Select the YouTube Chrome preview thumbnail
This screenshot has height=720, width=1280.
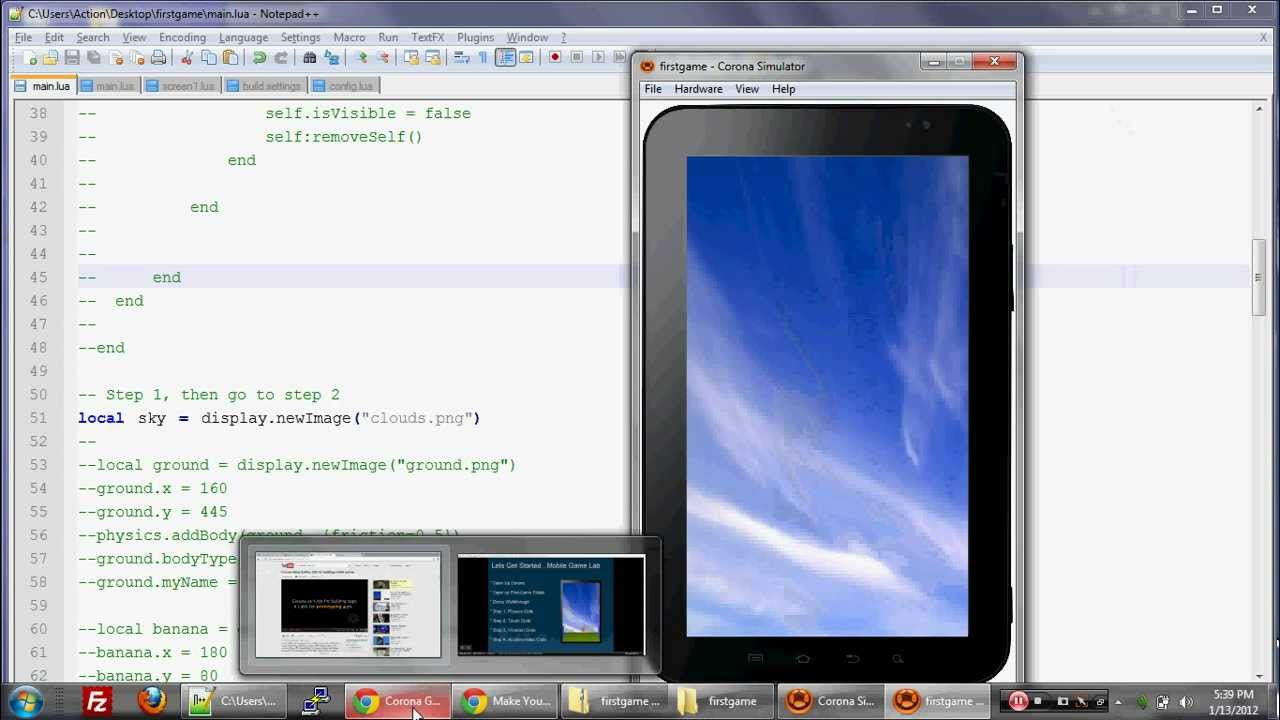(348, 605)
